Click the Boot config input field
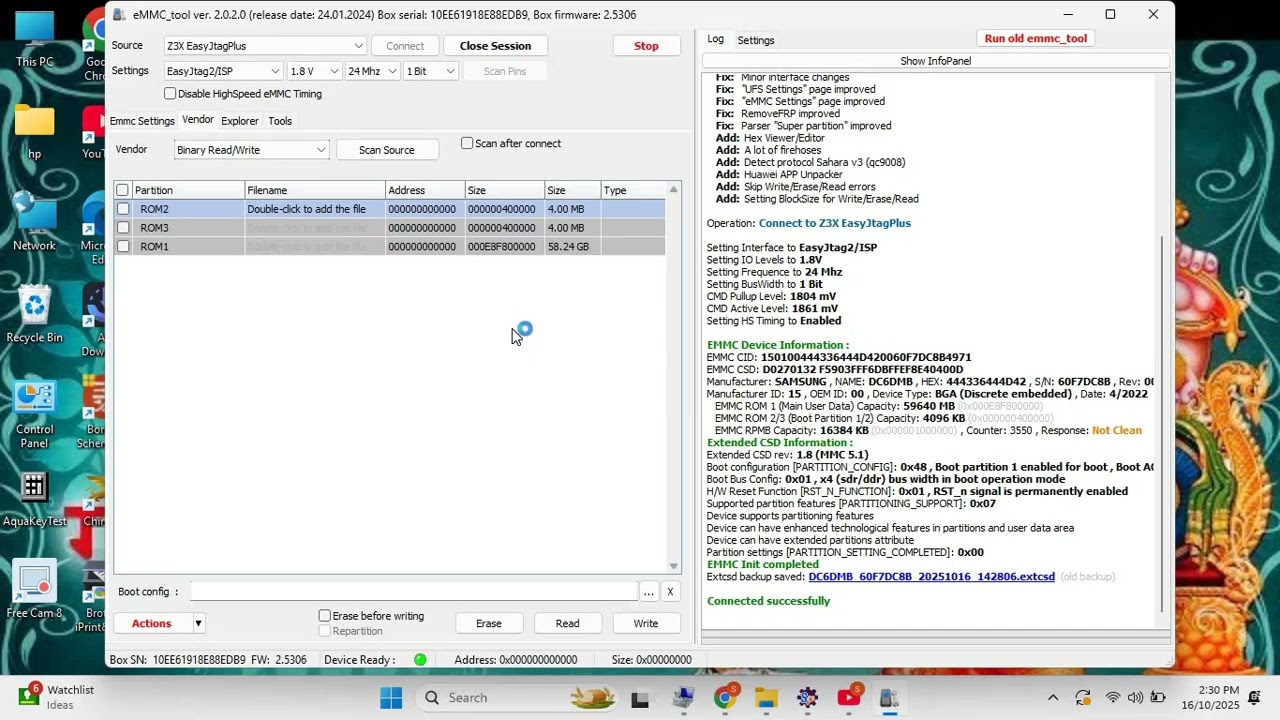 [413, 592]
